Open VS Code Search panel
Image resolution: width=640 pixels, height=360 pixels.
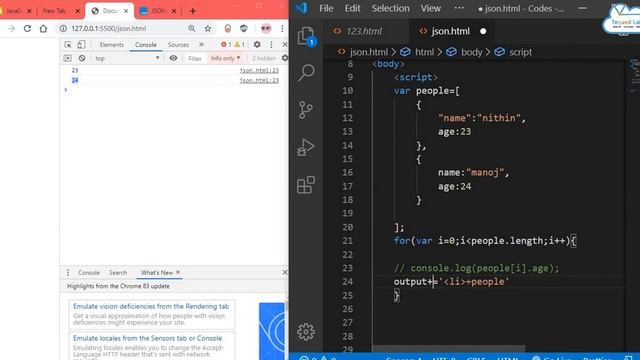(x=306, y=73)
